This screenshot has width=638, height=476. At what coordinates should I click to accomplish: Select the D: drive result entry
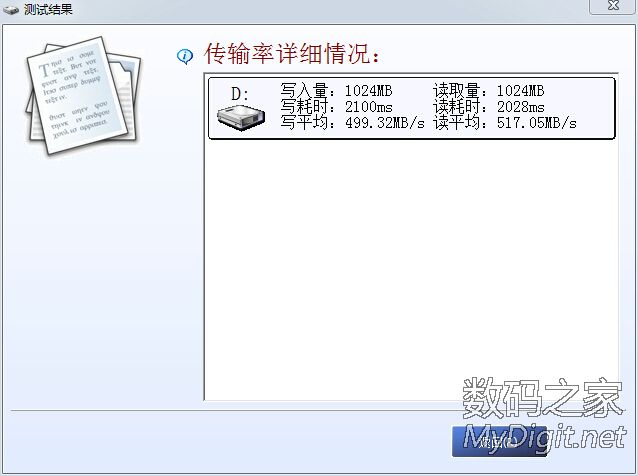click(410, 108)
